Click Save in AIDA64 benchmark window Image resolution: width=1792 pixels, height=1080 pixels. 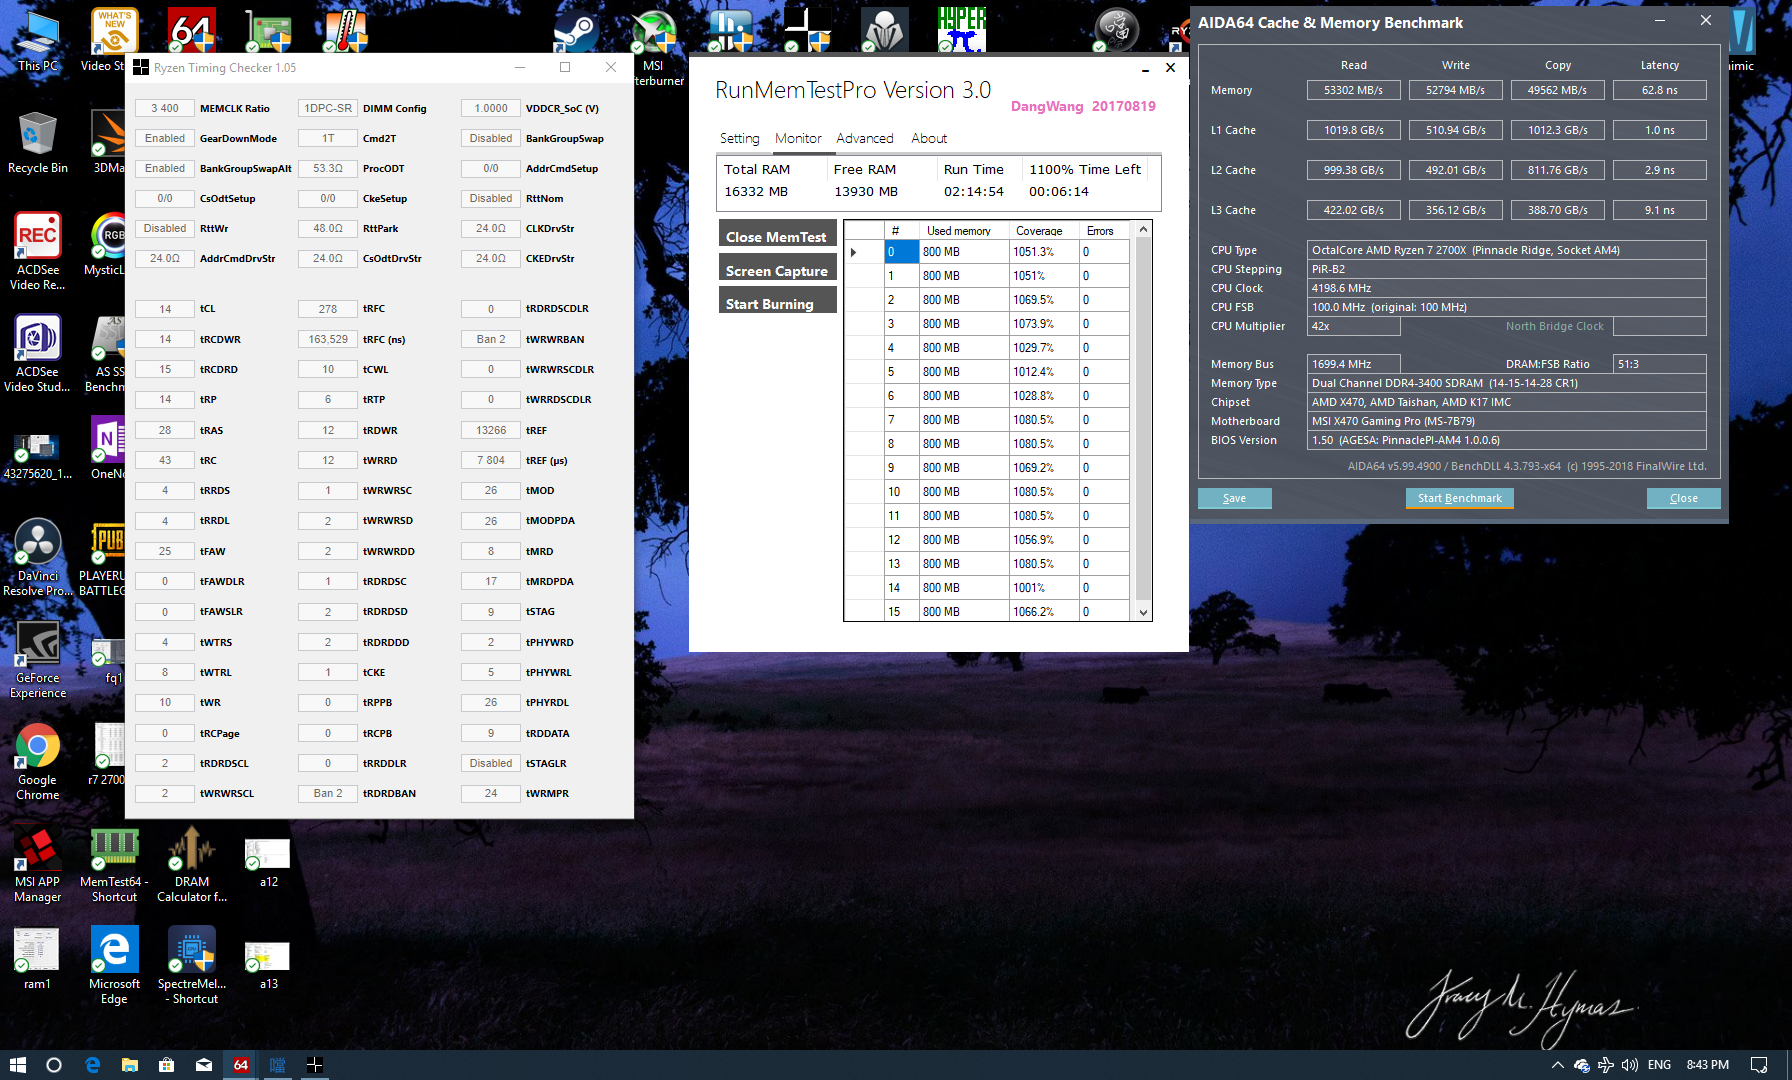coord(1234,498)
